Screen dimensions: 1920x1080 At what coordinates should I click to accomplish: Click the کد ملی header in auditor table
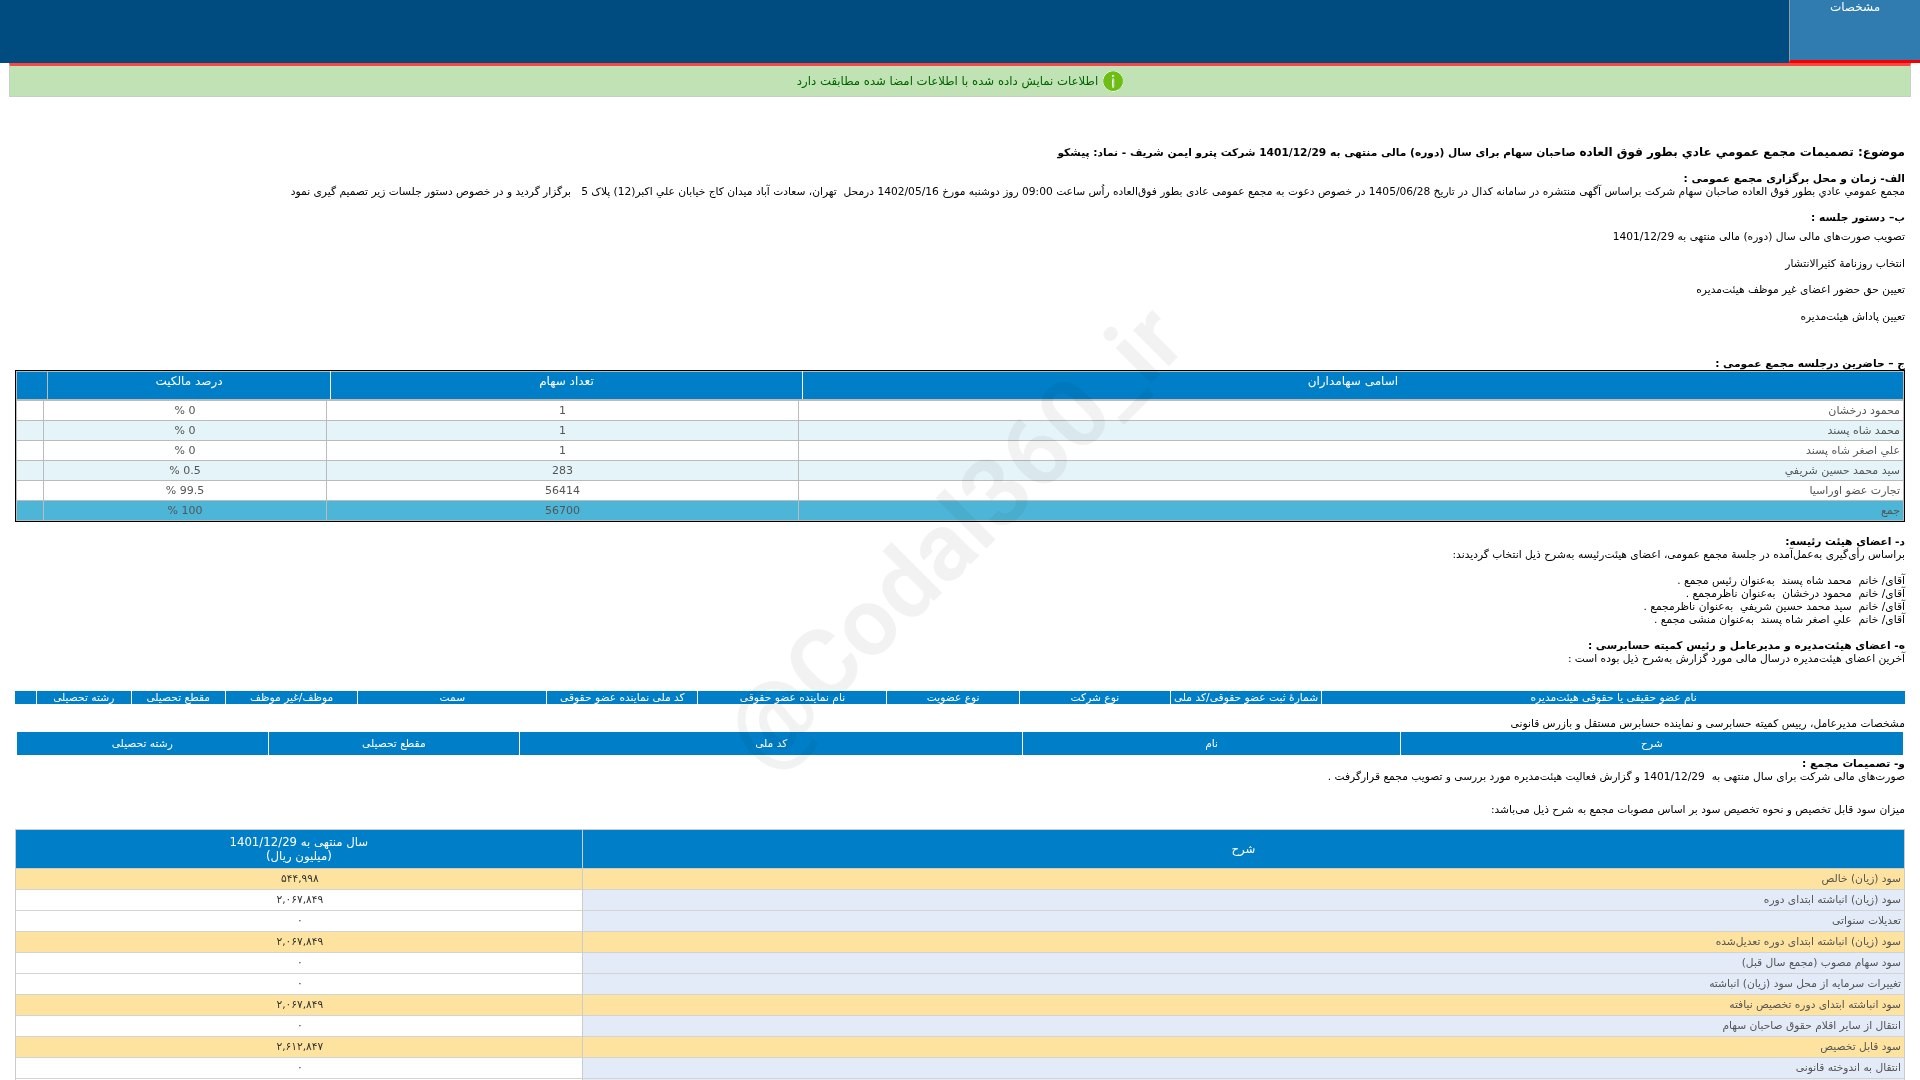tap(771, 744)
